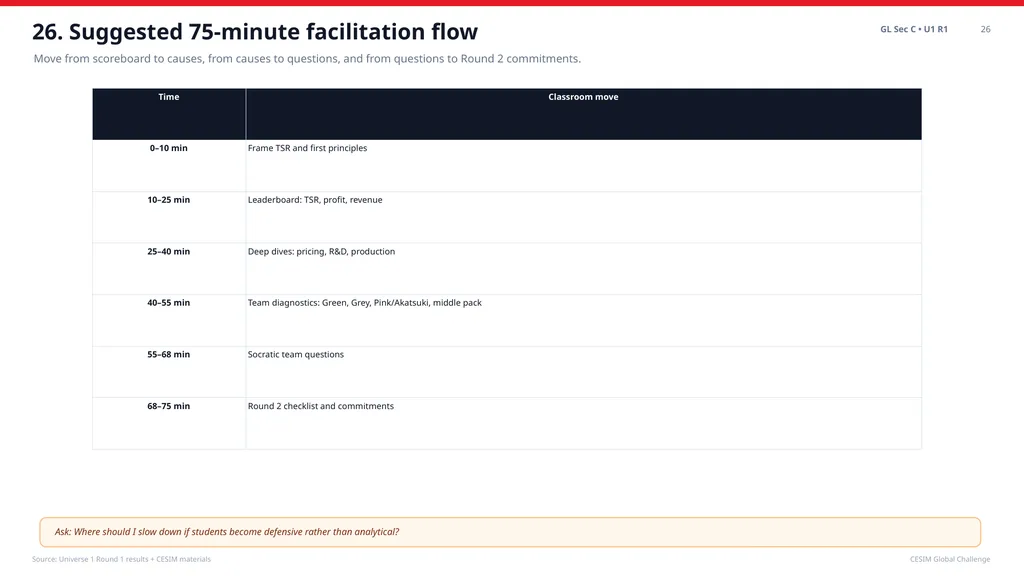The height and width of the screenshot is (576, 1024).
Task: Click the 'Frame TSR and first principles' cell
Action: pos(583,166)
